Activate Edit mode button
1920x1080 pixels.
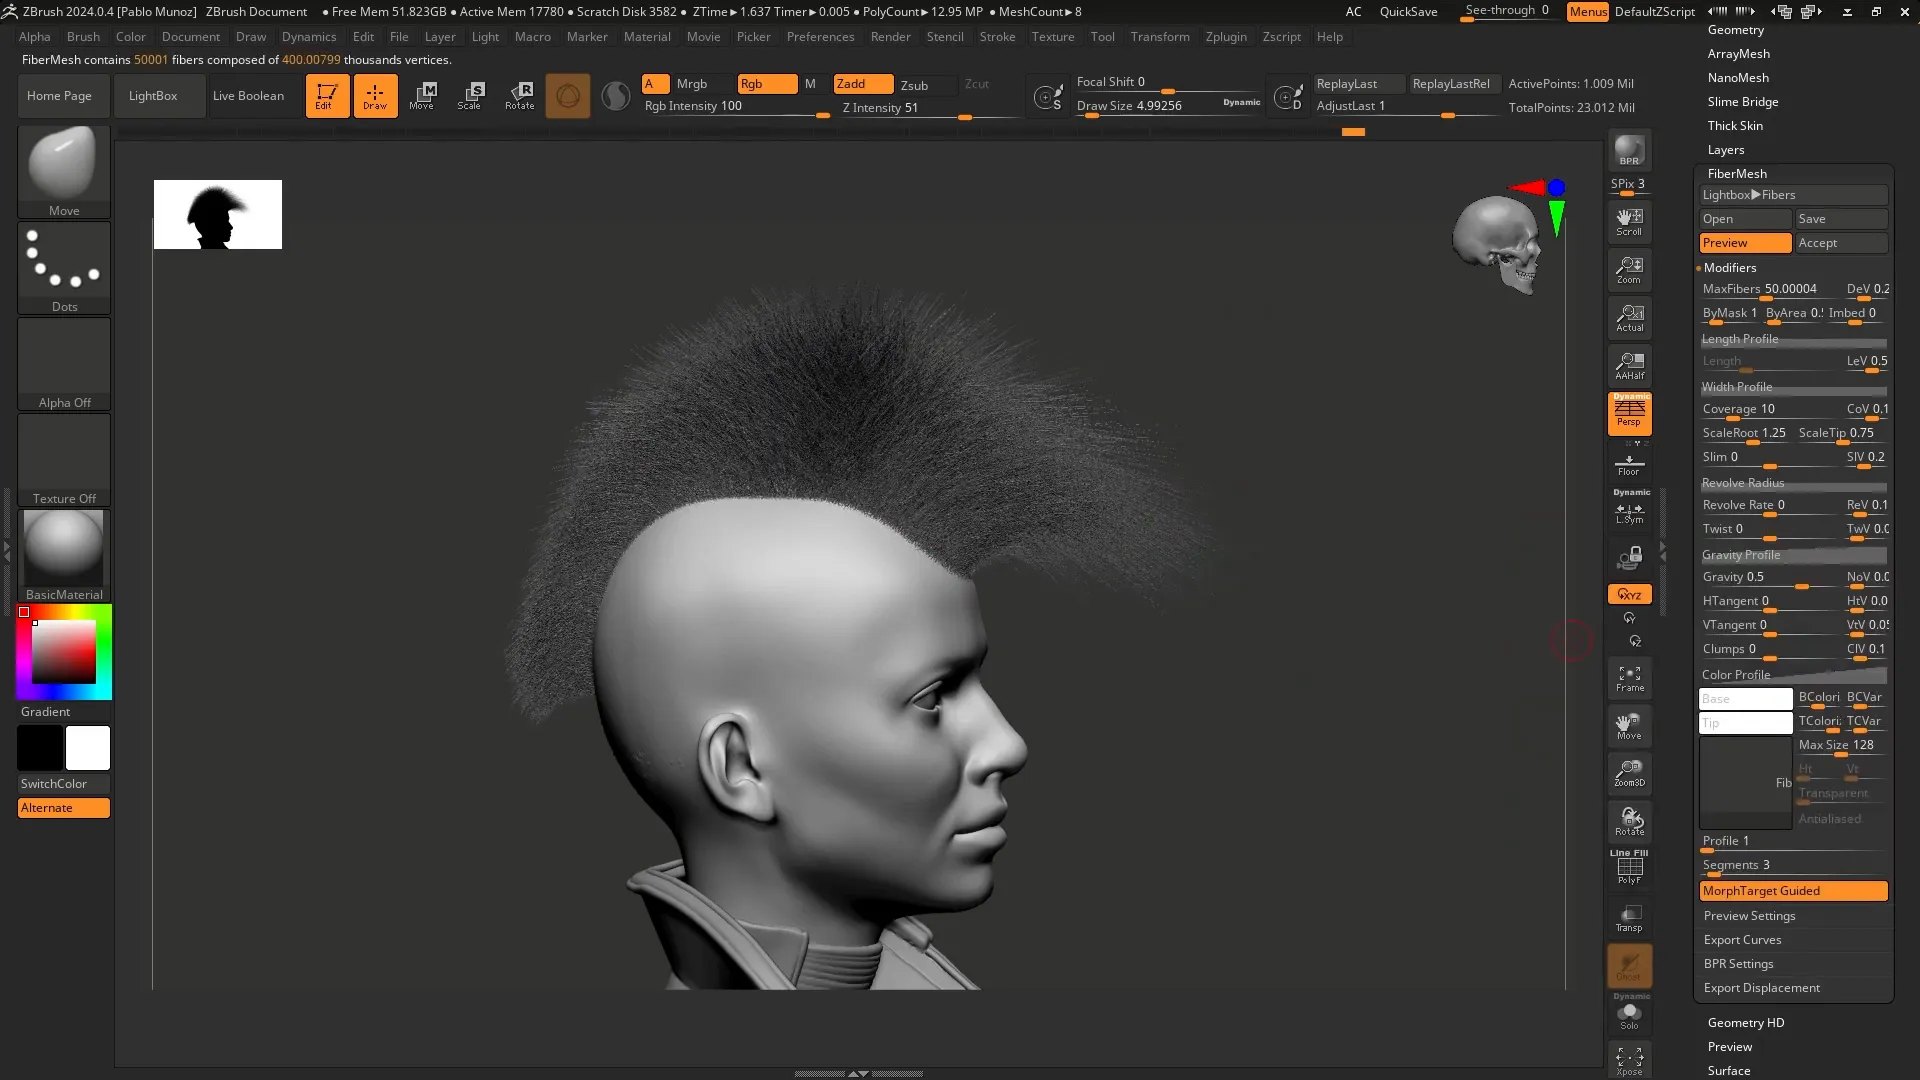point(327,96)
